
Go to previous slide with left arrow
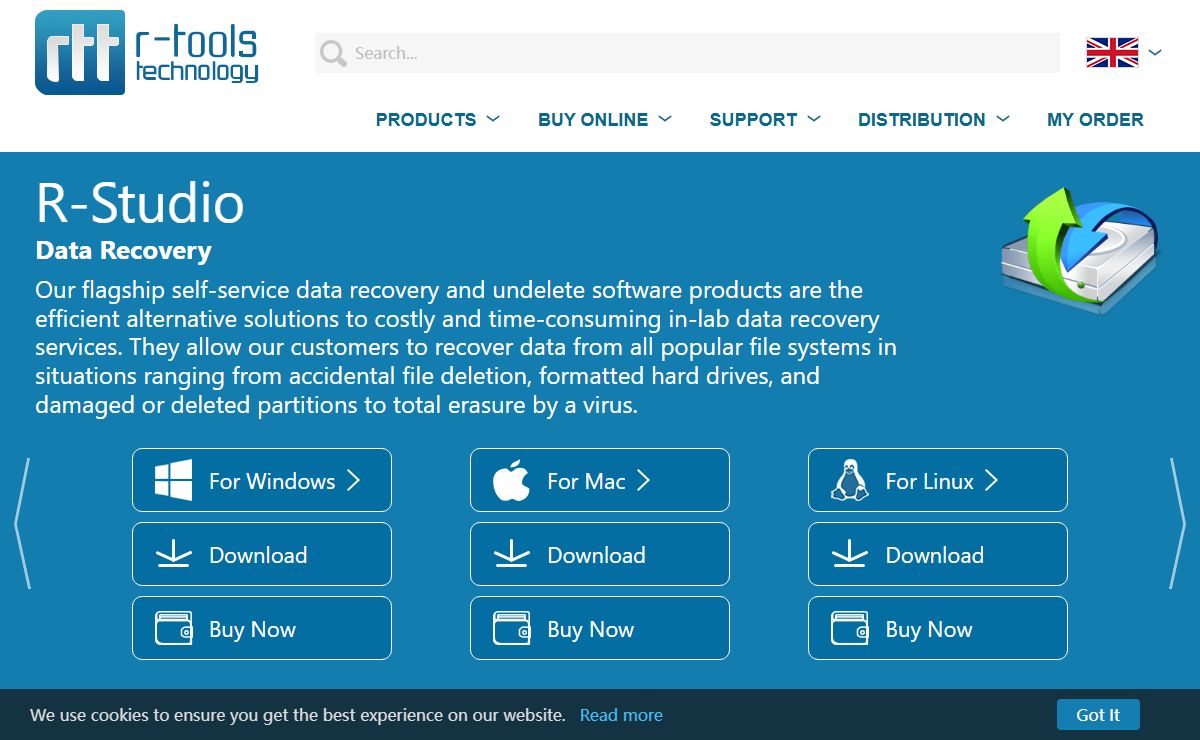tap(22, 523)
